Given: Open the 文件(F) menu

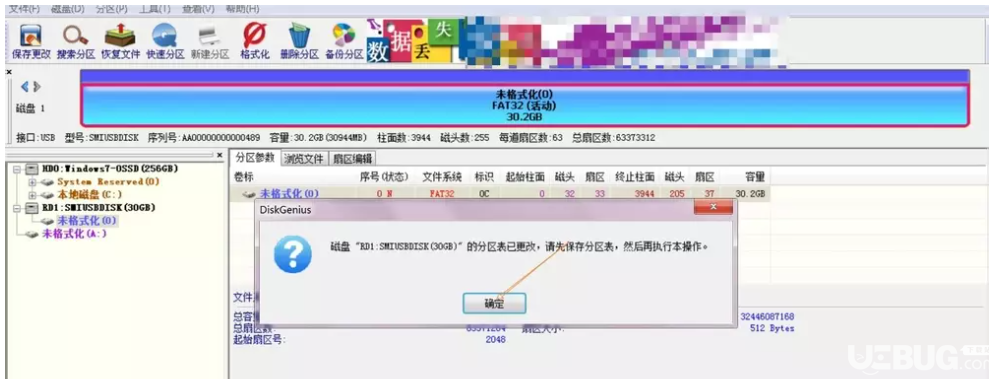Looking at the screenshot, I should click(x=24, y=9).
